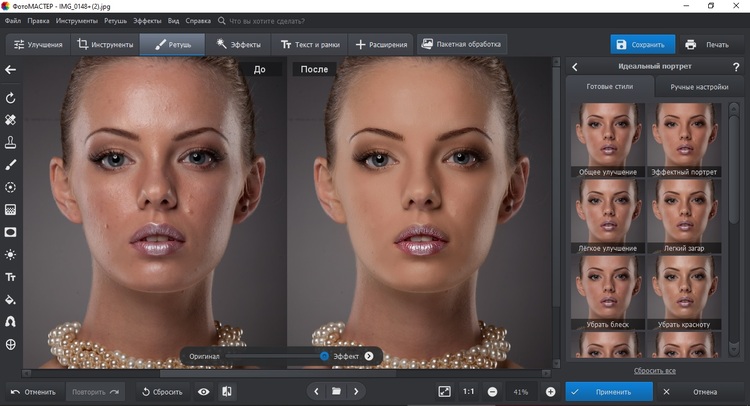
Task: Go to next image with right arrow
Action: point(356,391)
